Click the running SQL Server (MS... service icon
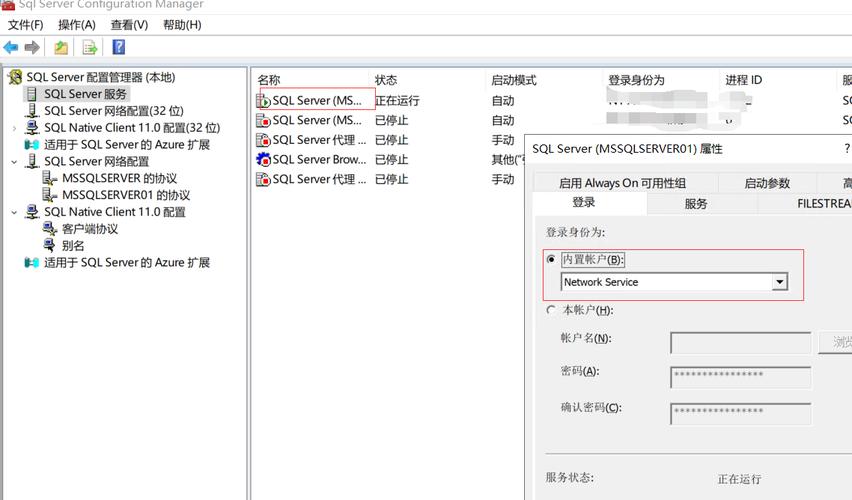Image resolution: width=852 pixels, height=500 pixels. pyautogui.click(x=264, y=101)
